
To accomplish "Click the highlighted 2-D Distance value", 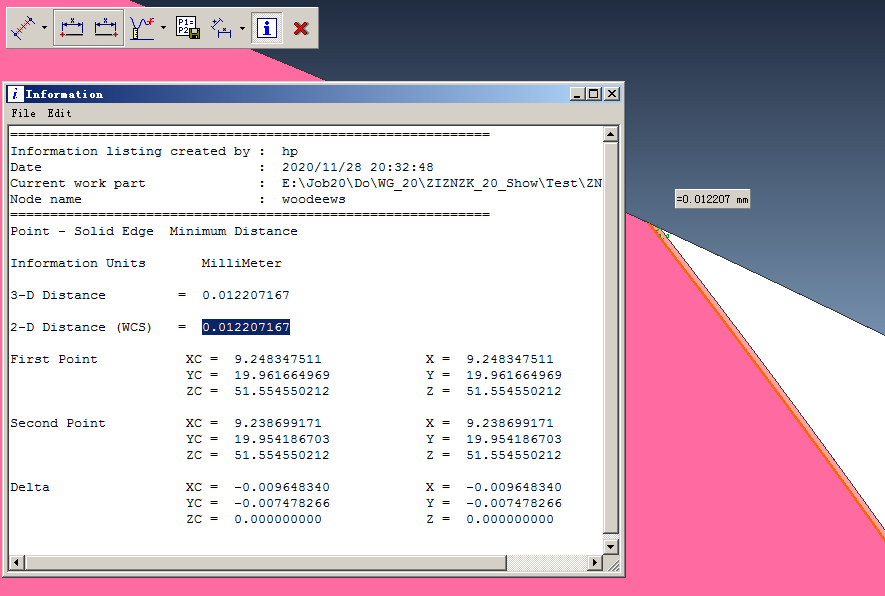I will 246,328.
